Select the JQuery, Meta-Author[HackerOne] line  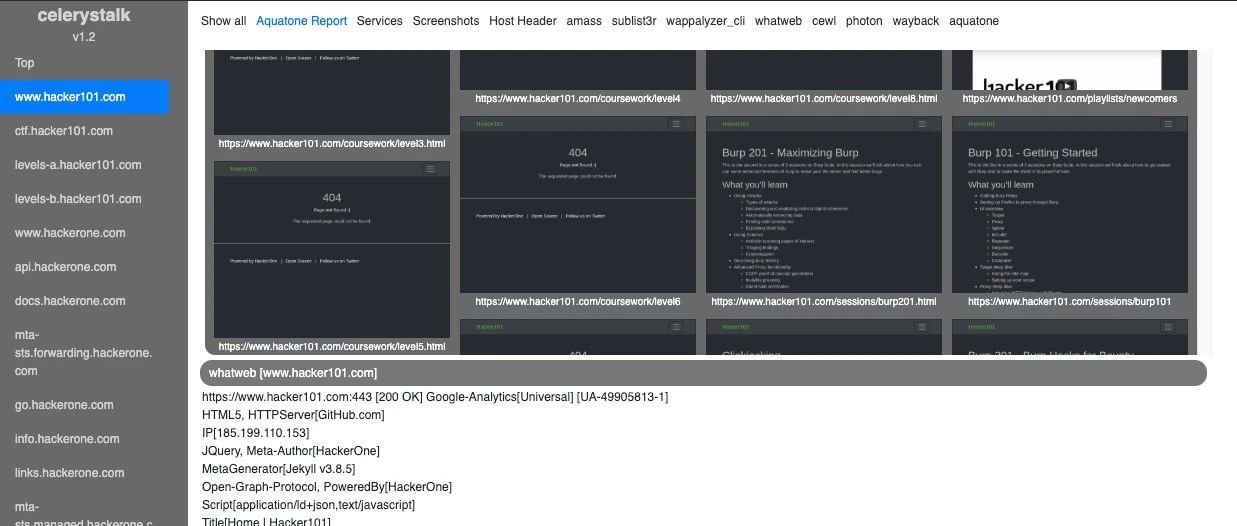291,451
